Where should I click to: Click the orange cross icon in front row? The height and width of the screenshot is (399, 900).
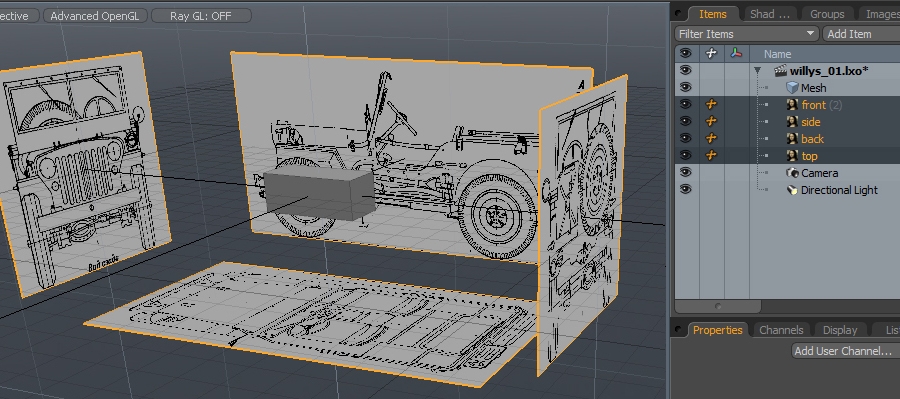pos(711,104)
